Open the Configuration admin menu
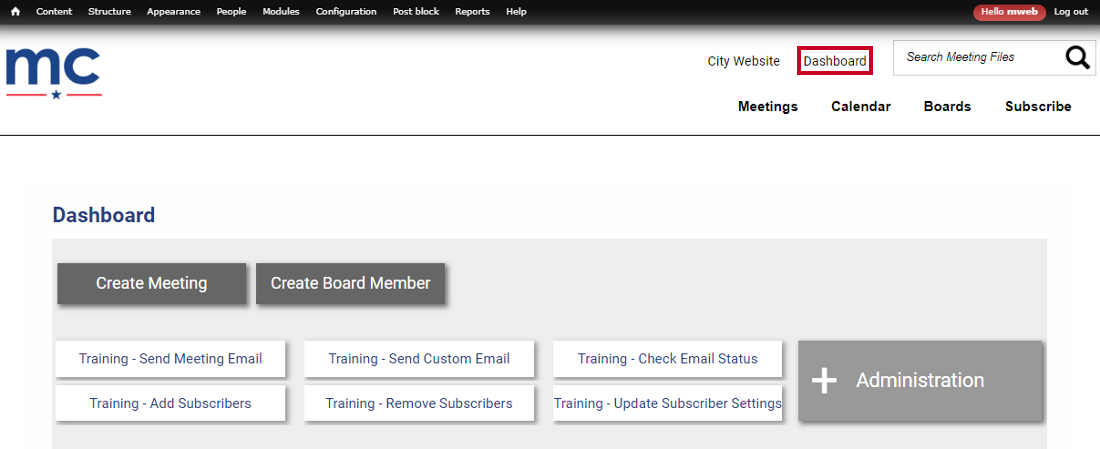This screenshot has height=449, width=1100. click(346, 12)
